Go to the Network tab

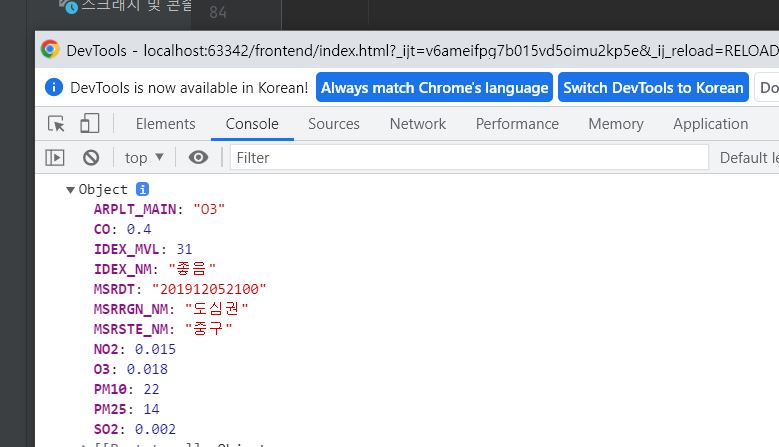417,124
